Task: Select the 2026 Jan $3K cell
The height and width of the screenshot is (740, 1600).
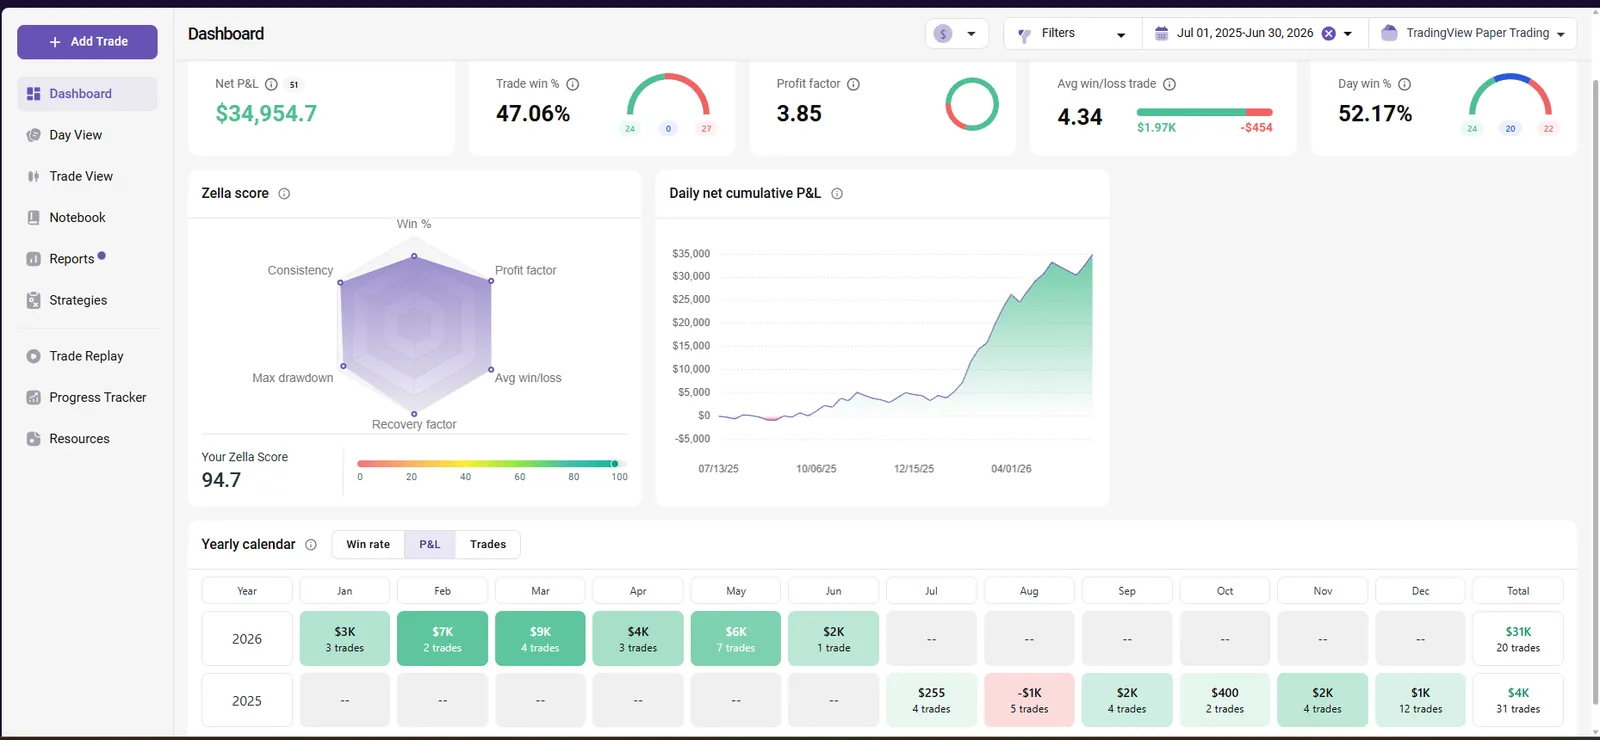Action: point(345,639)
